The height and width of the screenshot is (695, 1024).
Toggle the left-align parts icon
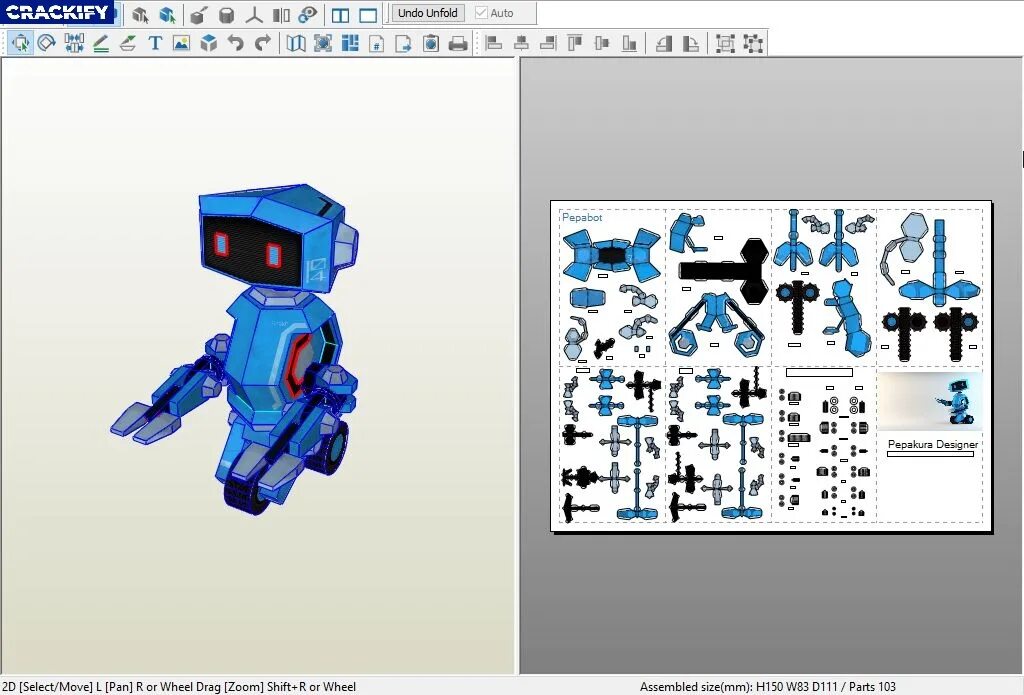pyautogui.click(x=496, y=43)
